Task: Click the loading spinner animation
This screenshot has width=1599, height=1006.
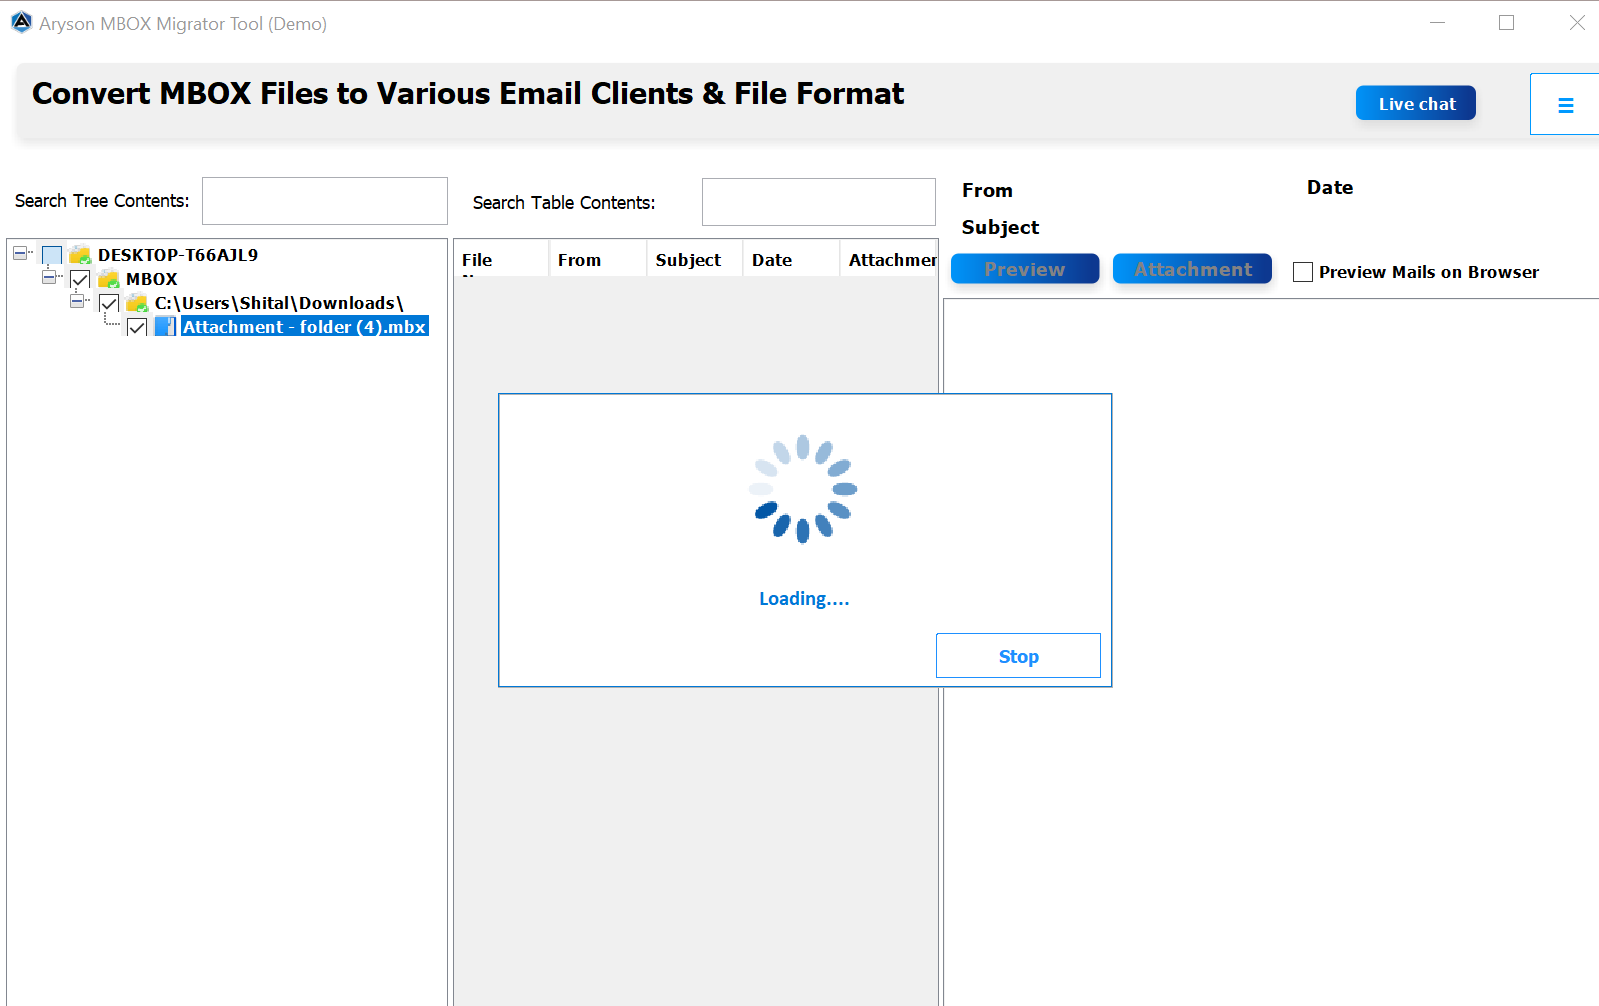Action: click(x=803, y=489)
